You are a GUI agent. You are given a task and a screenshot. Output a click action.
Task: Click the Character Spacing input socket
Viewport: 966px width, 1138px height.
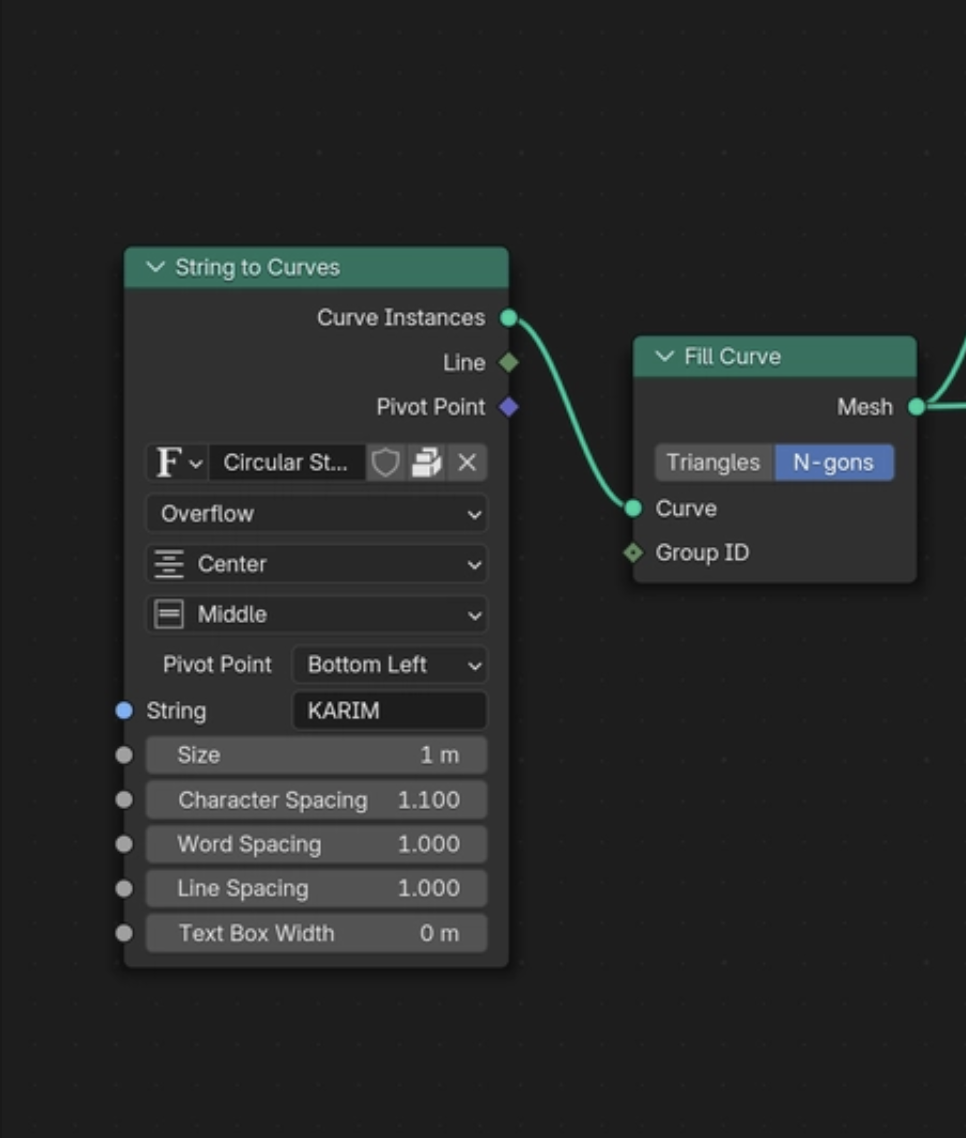click(x=124, y=800)
